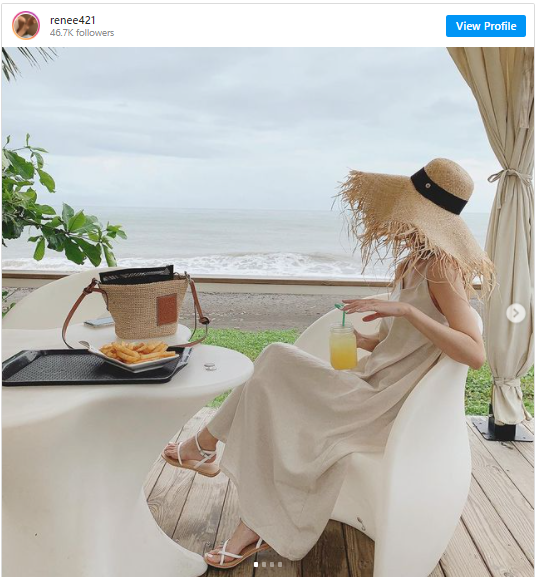The height and width of the screenshot is (577, 537).
Task: Click the green straw in the drink
Action: [341, 314]
